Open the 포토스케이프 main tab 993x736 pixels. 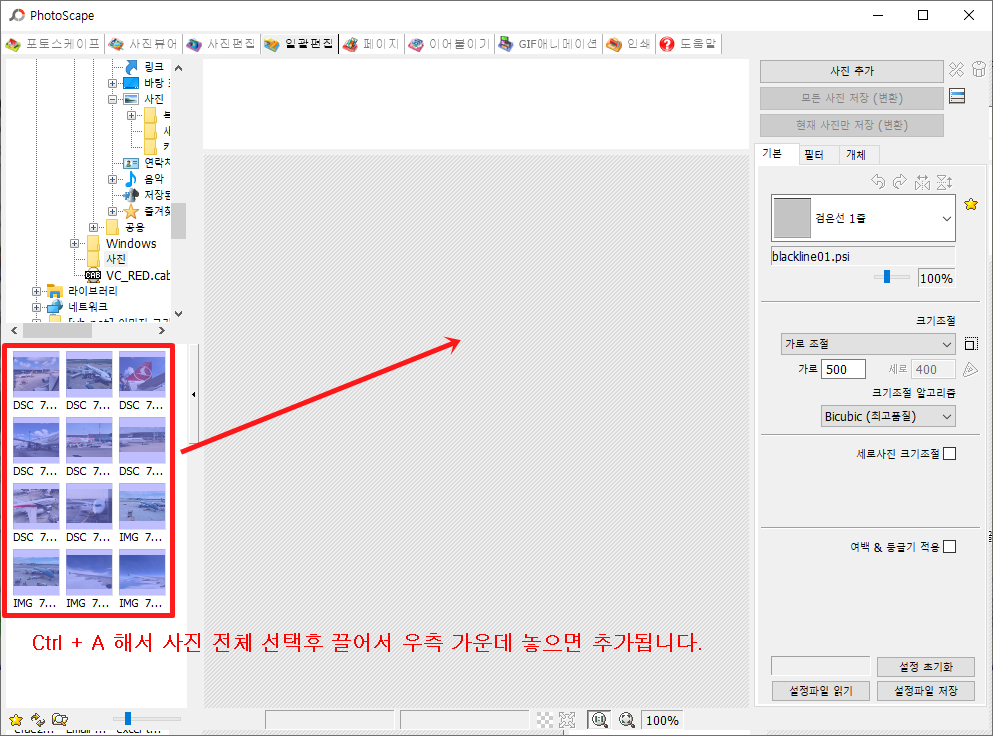53,44
